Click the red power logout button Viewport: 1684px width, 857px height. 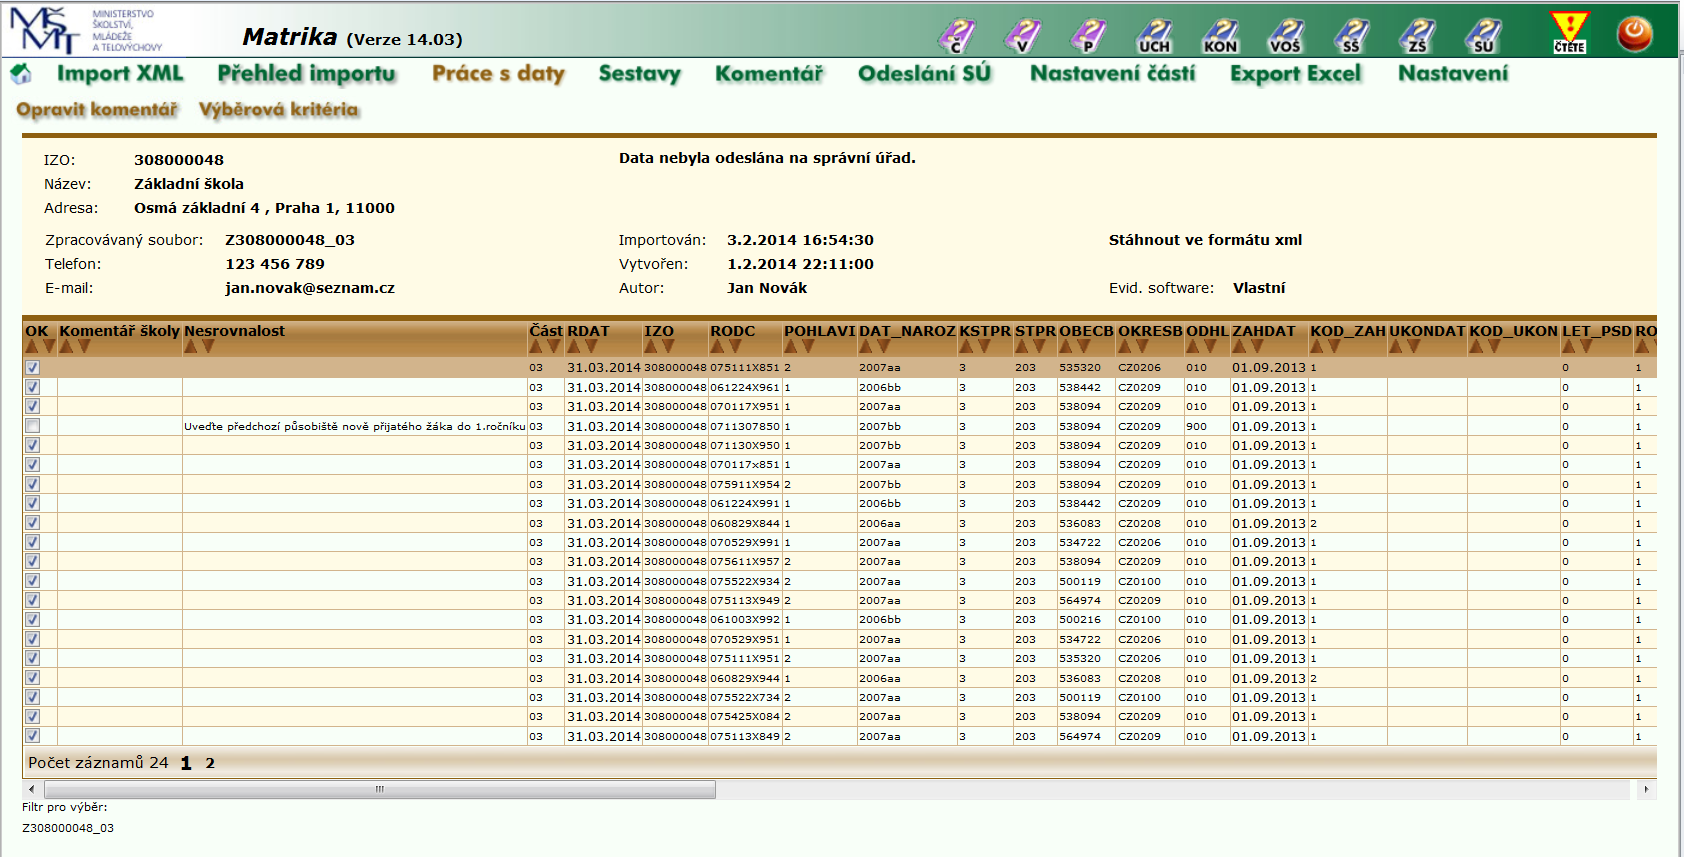click(x=1635, y=34)
